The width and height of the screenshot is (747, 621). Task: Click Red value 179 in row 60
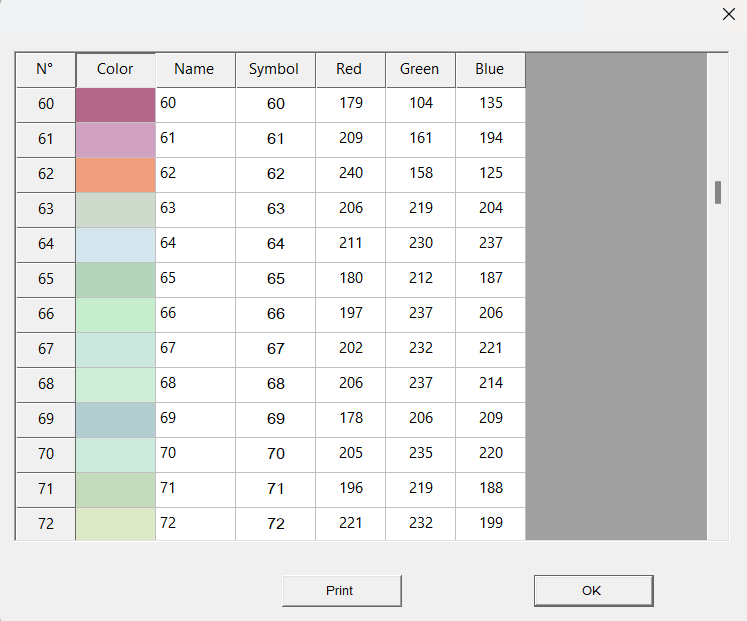coord(350,105)
